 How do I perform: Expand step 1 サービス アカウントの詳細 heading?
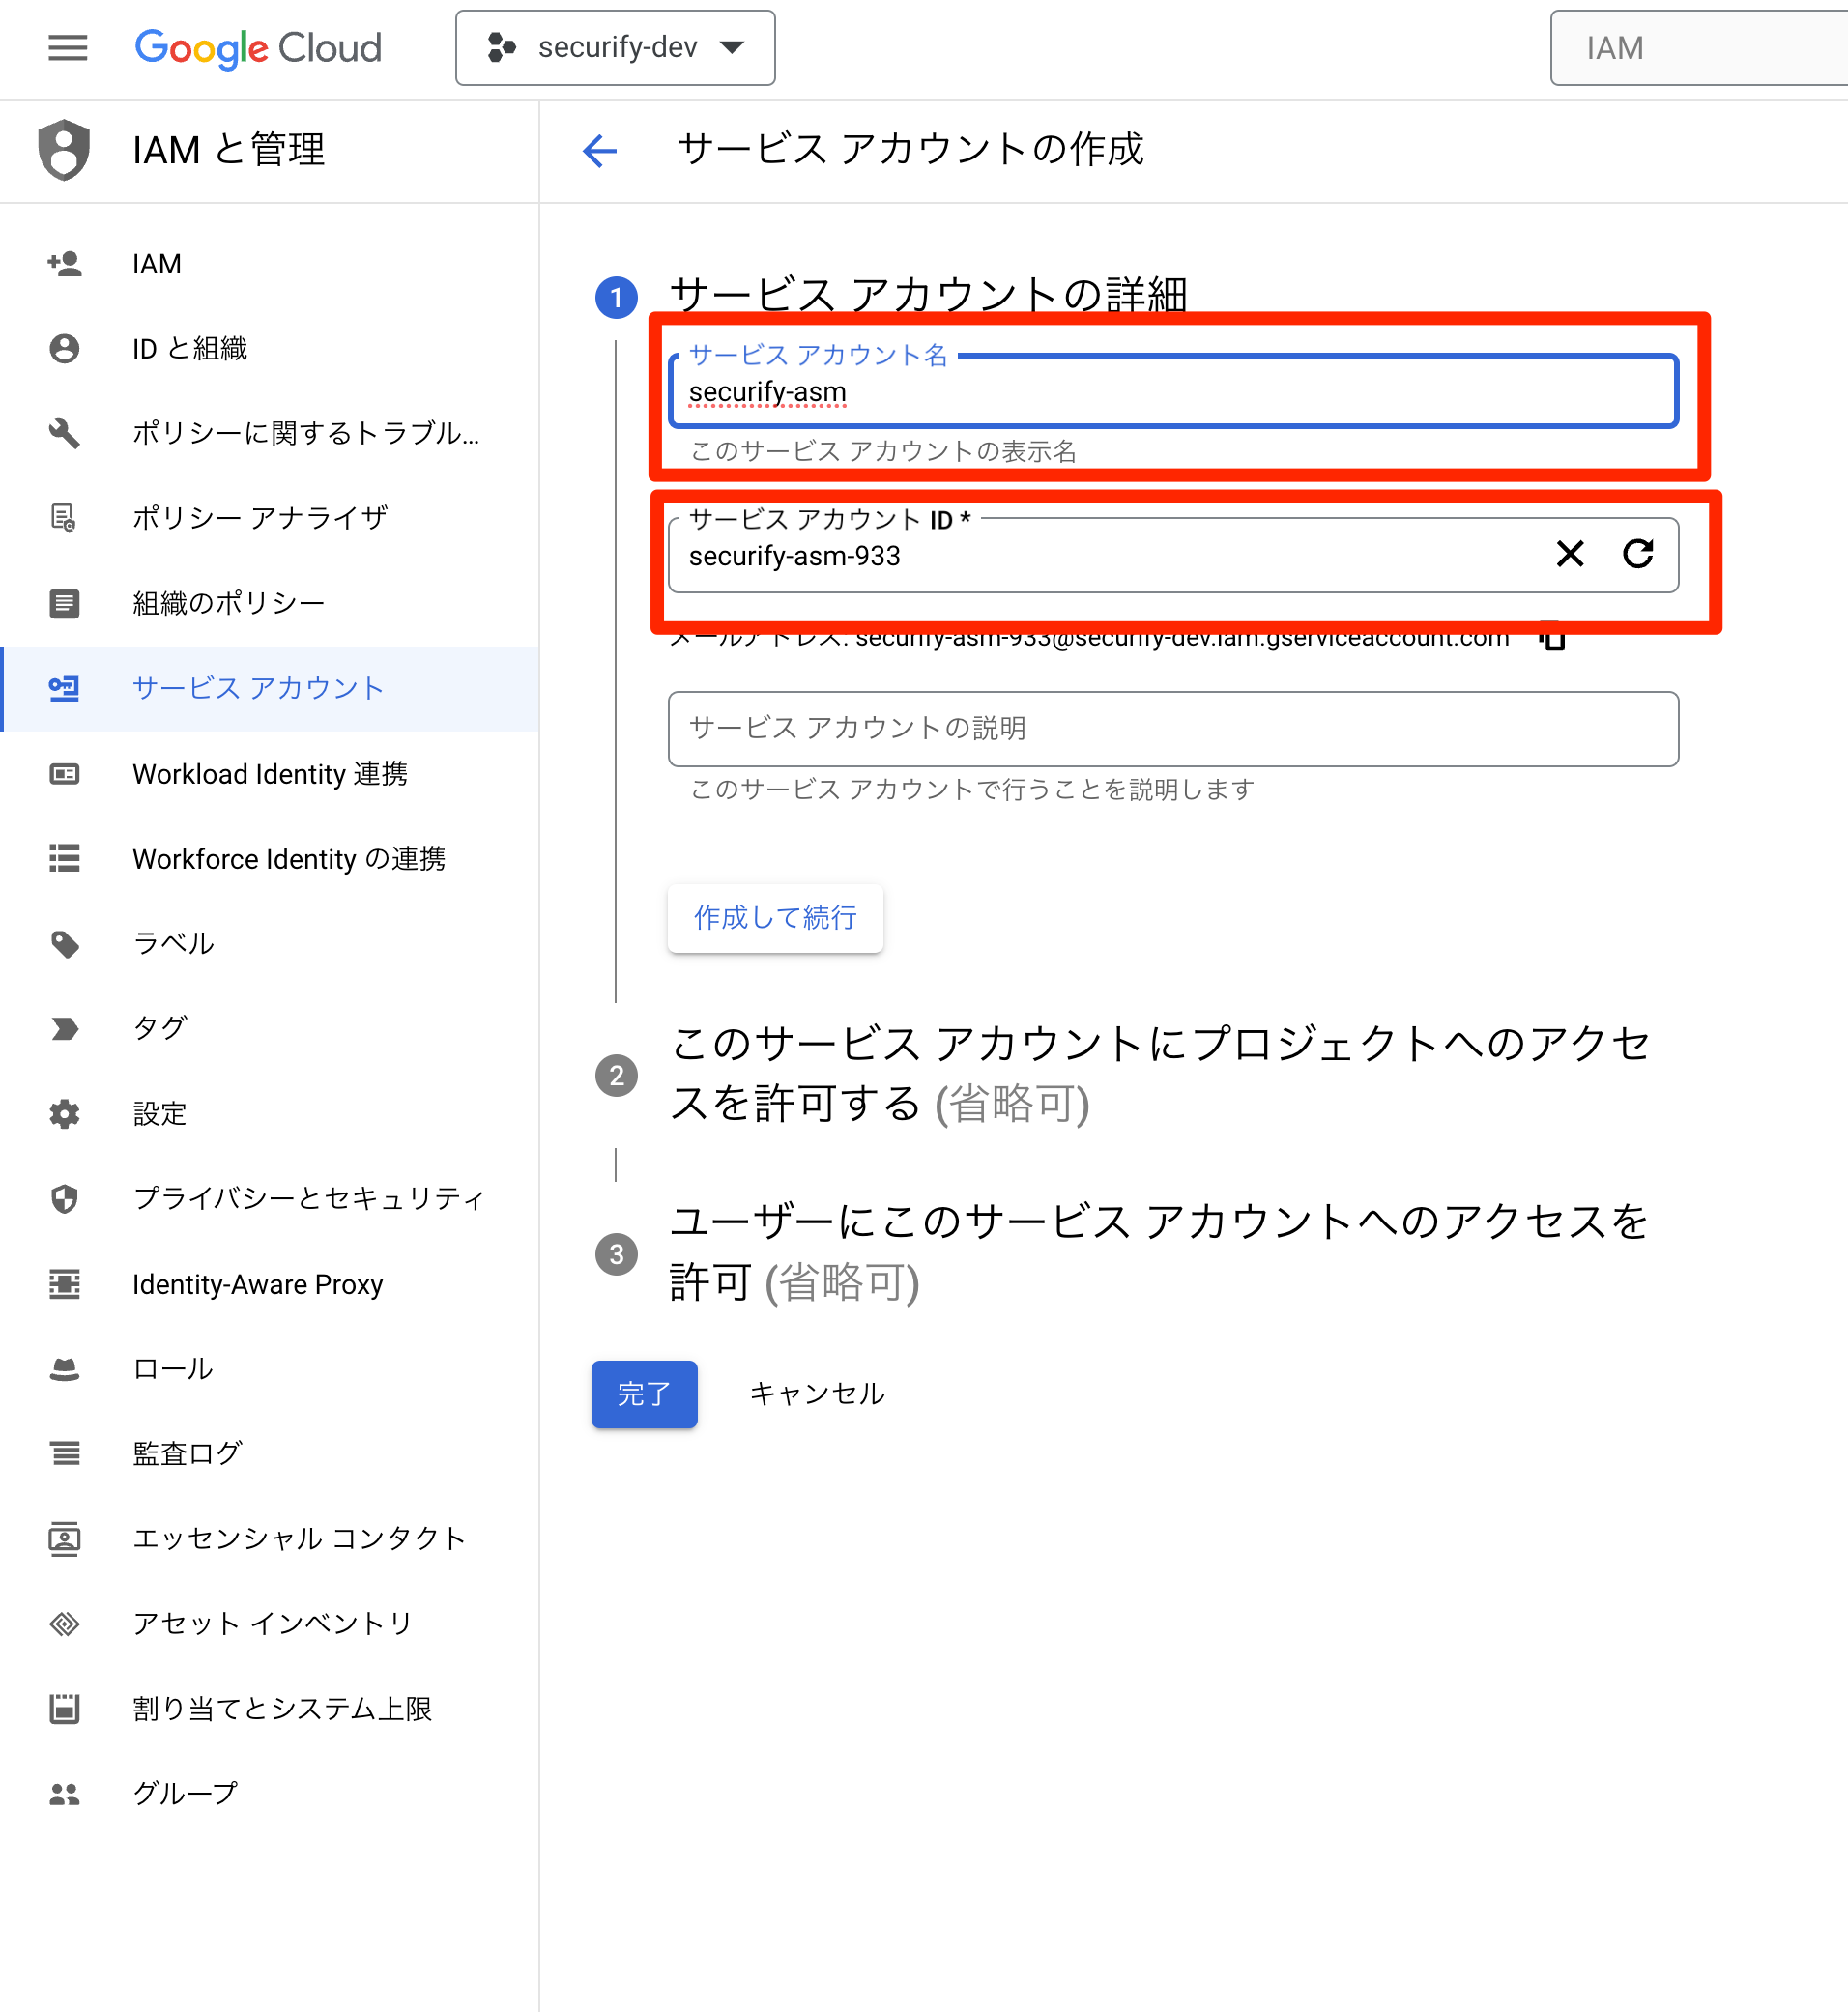coord(928,295)
